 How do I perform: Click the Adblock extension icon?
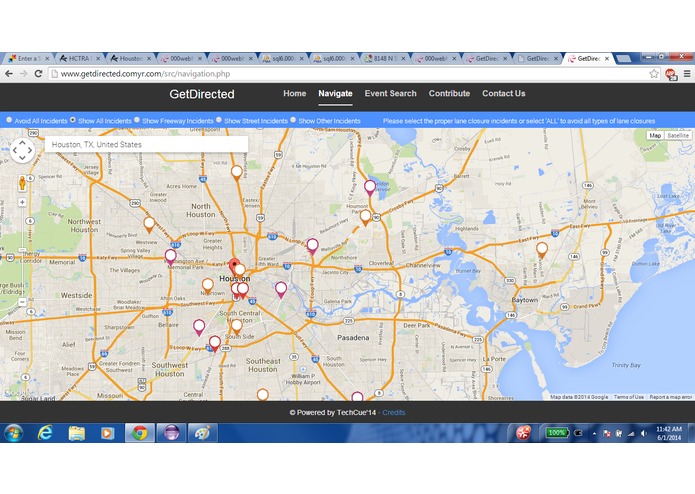tap(671, 74)
